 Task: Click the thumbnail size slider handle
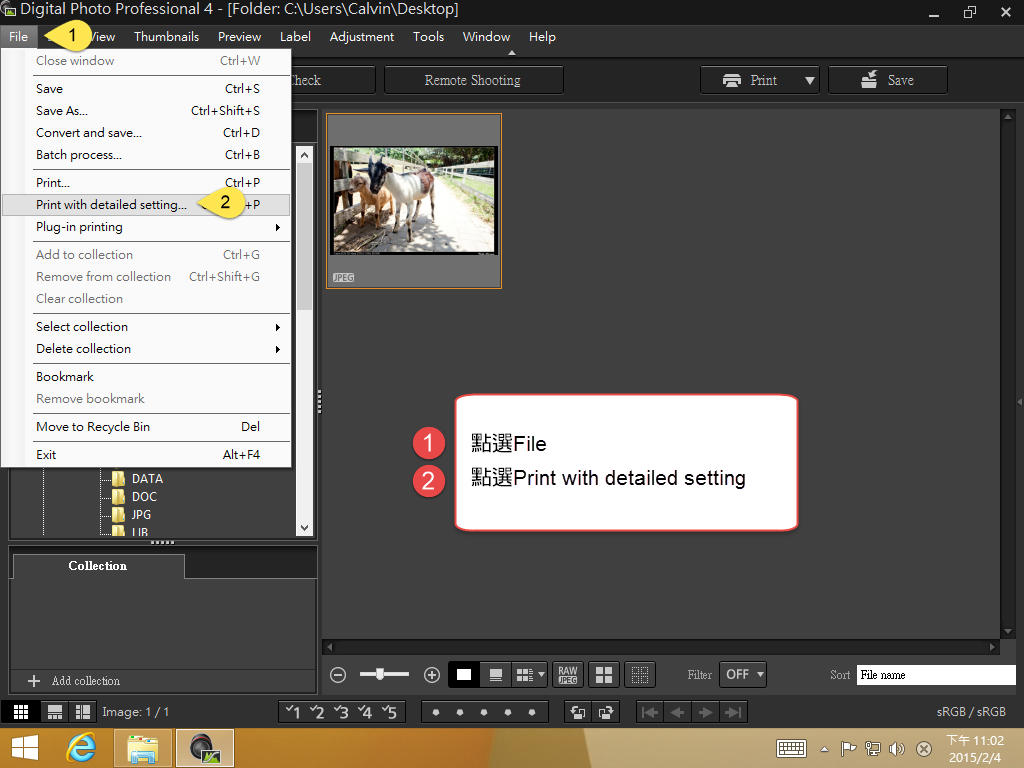pos(380,675)
